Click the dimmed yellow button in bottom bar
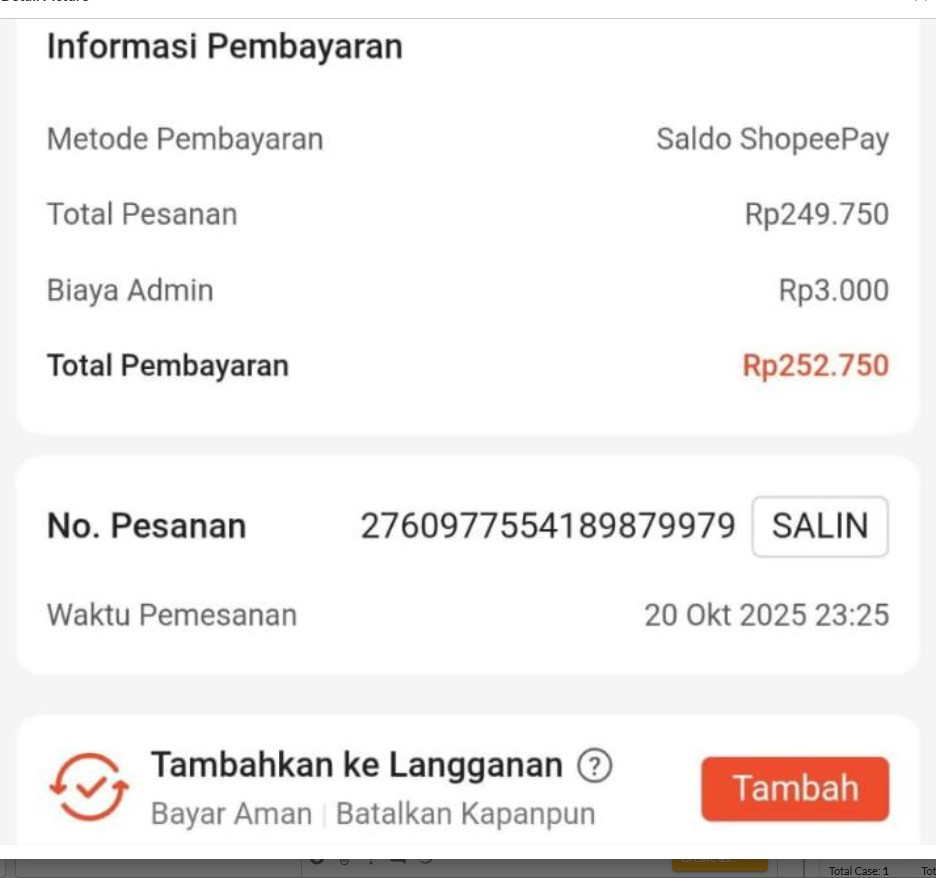This screenshot has height=878, width=936. click(719, 862)
